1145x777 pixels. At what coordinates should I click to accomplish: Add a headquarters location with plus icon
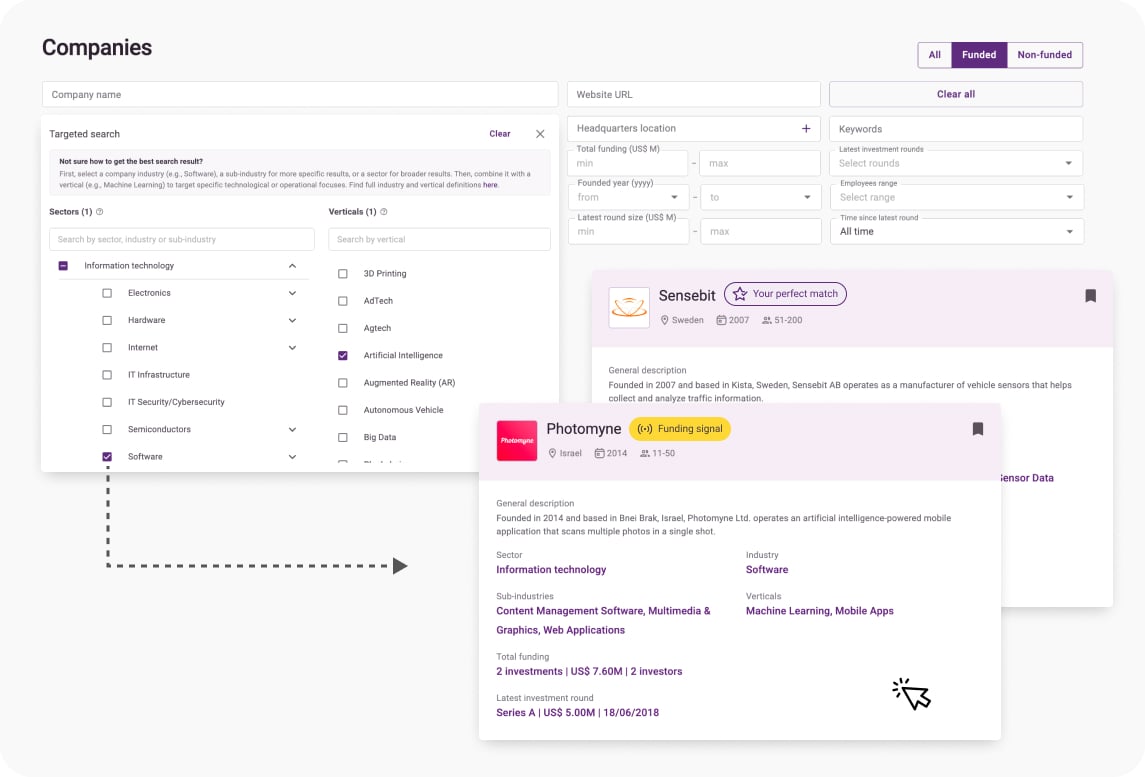[x=805, y=129]
